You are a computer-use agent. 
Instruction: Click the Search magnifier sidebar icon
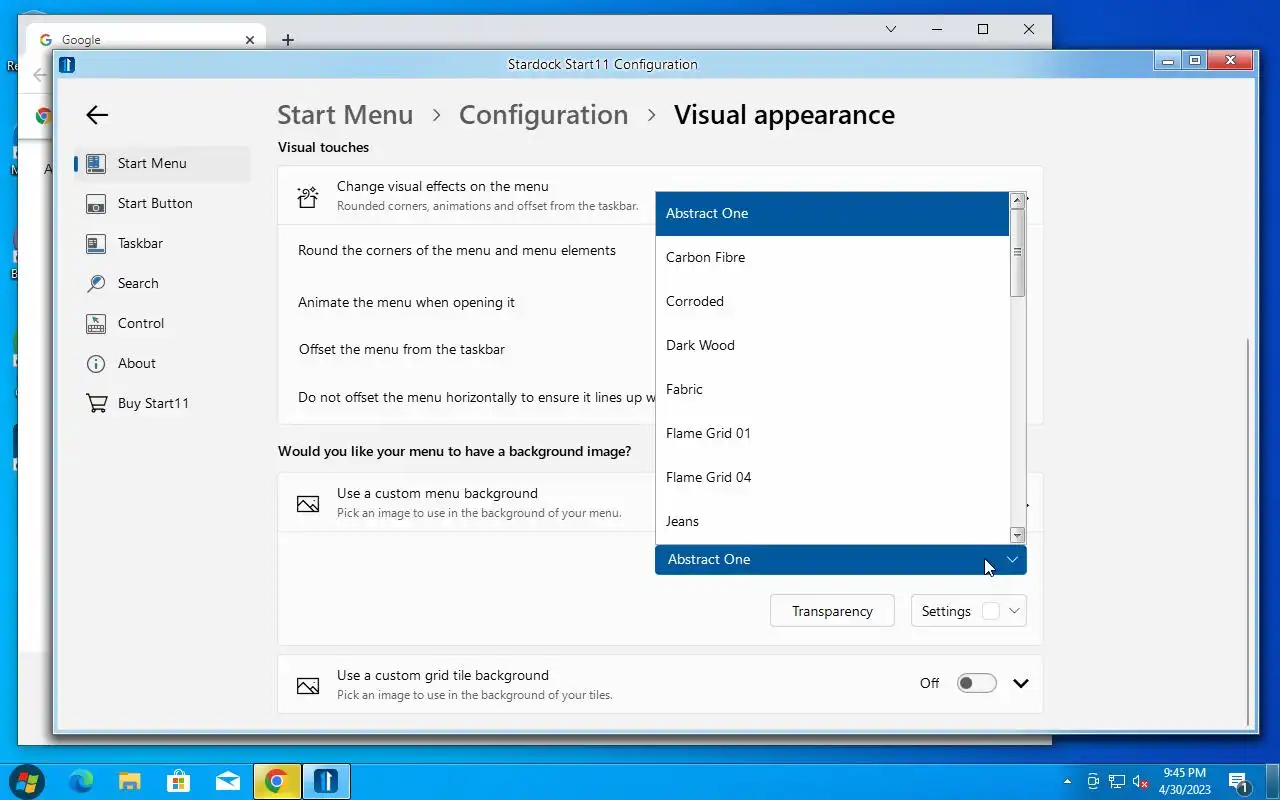[96, 283]
